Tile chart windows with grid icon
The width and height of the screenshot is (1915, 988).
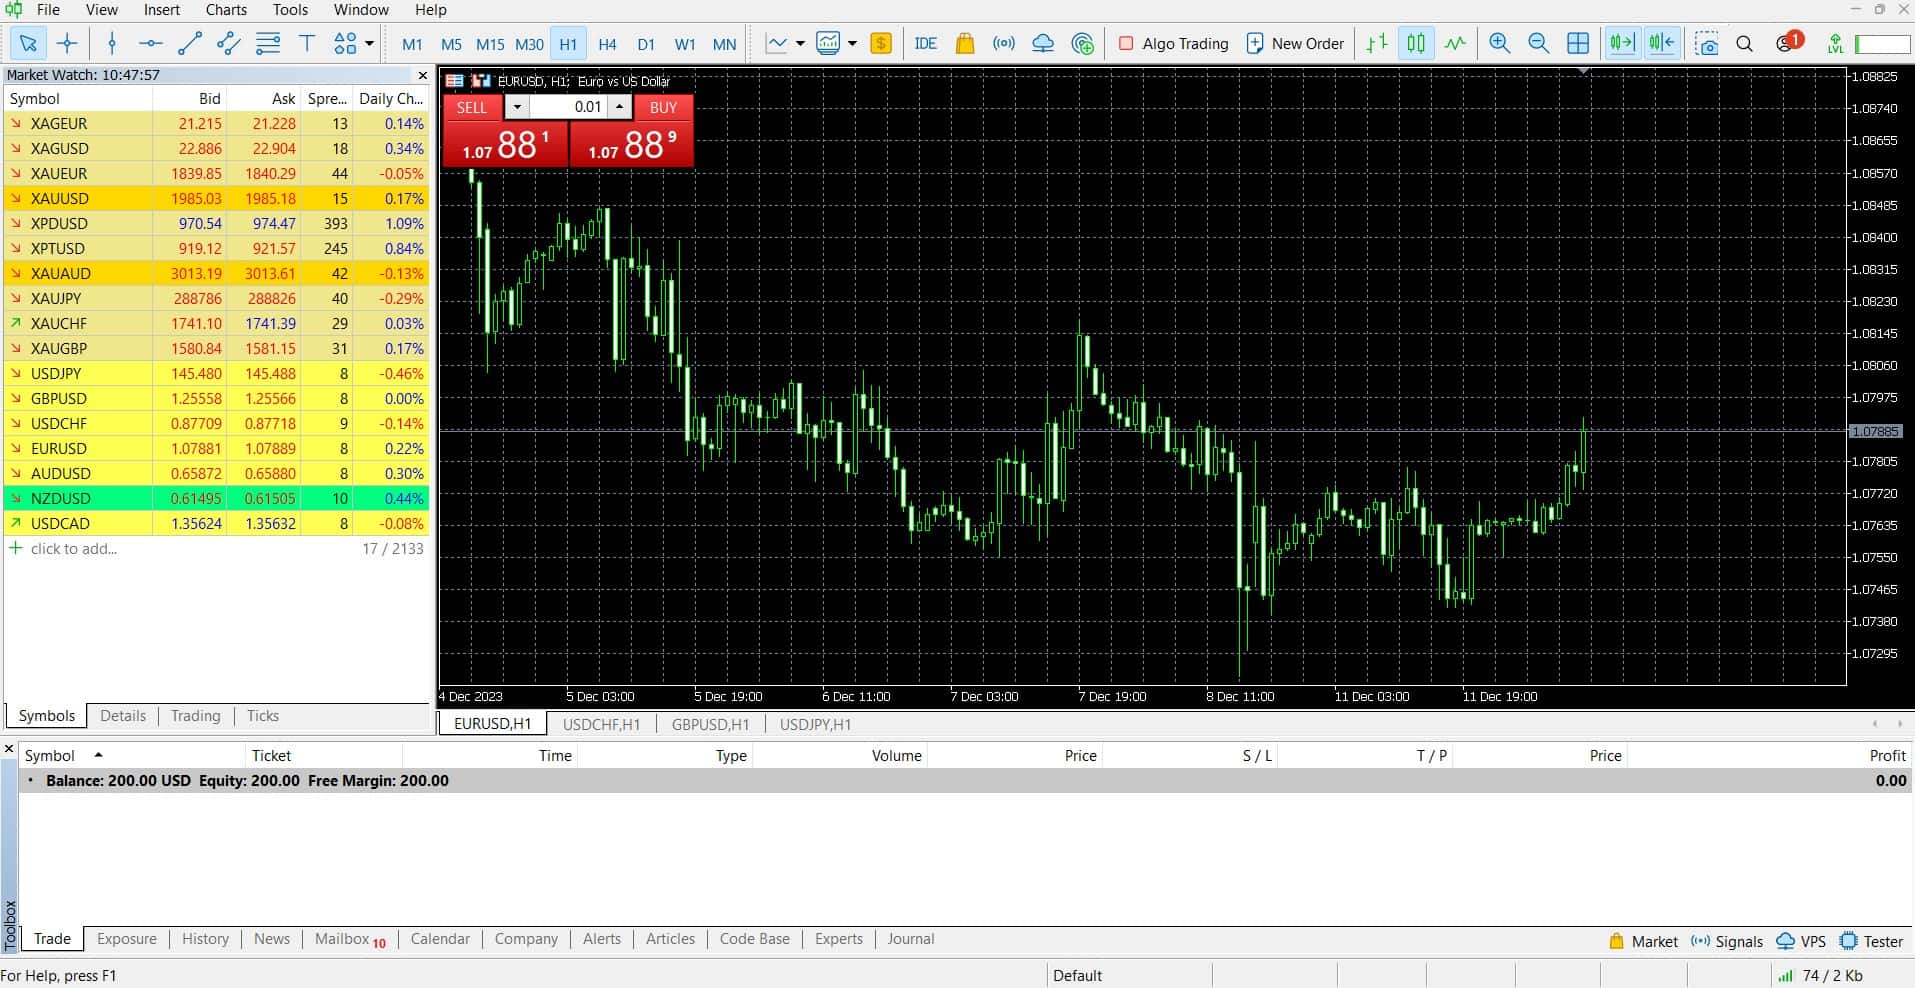(1578, 43)
